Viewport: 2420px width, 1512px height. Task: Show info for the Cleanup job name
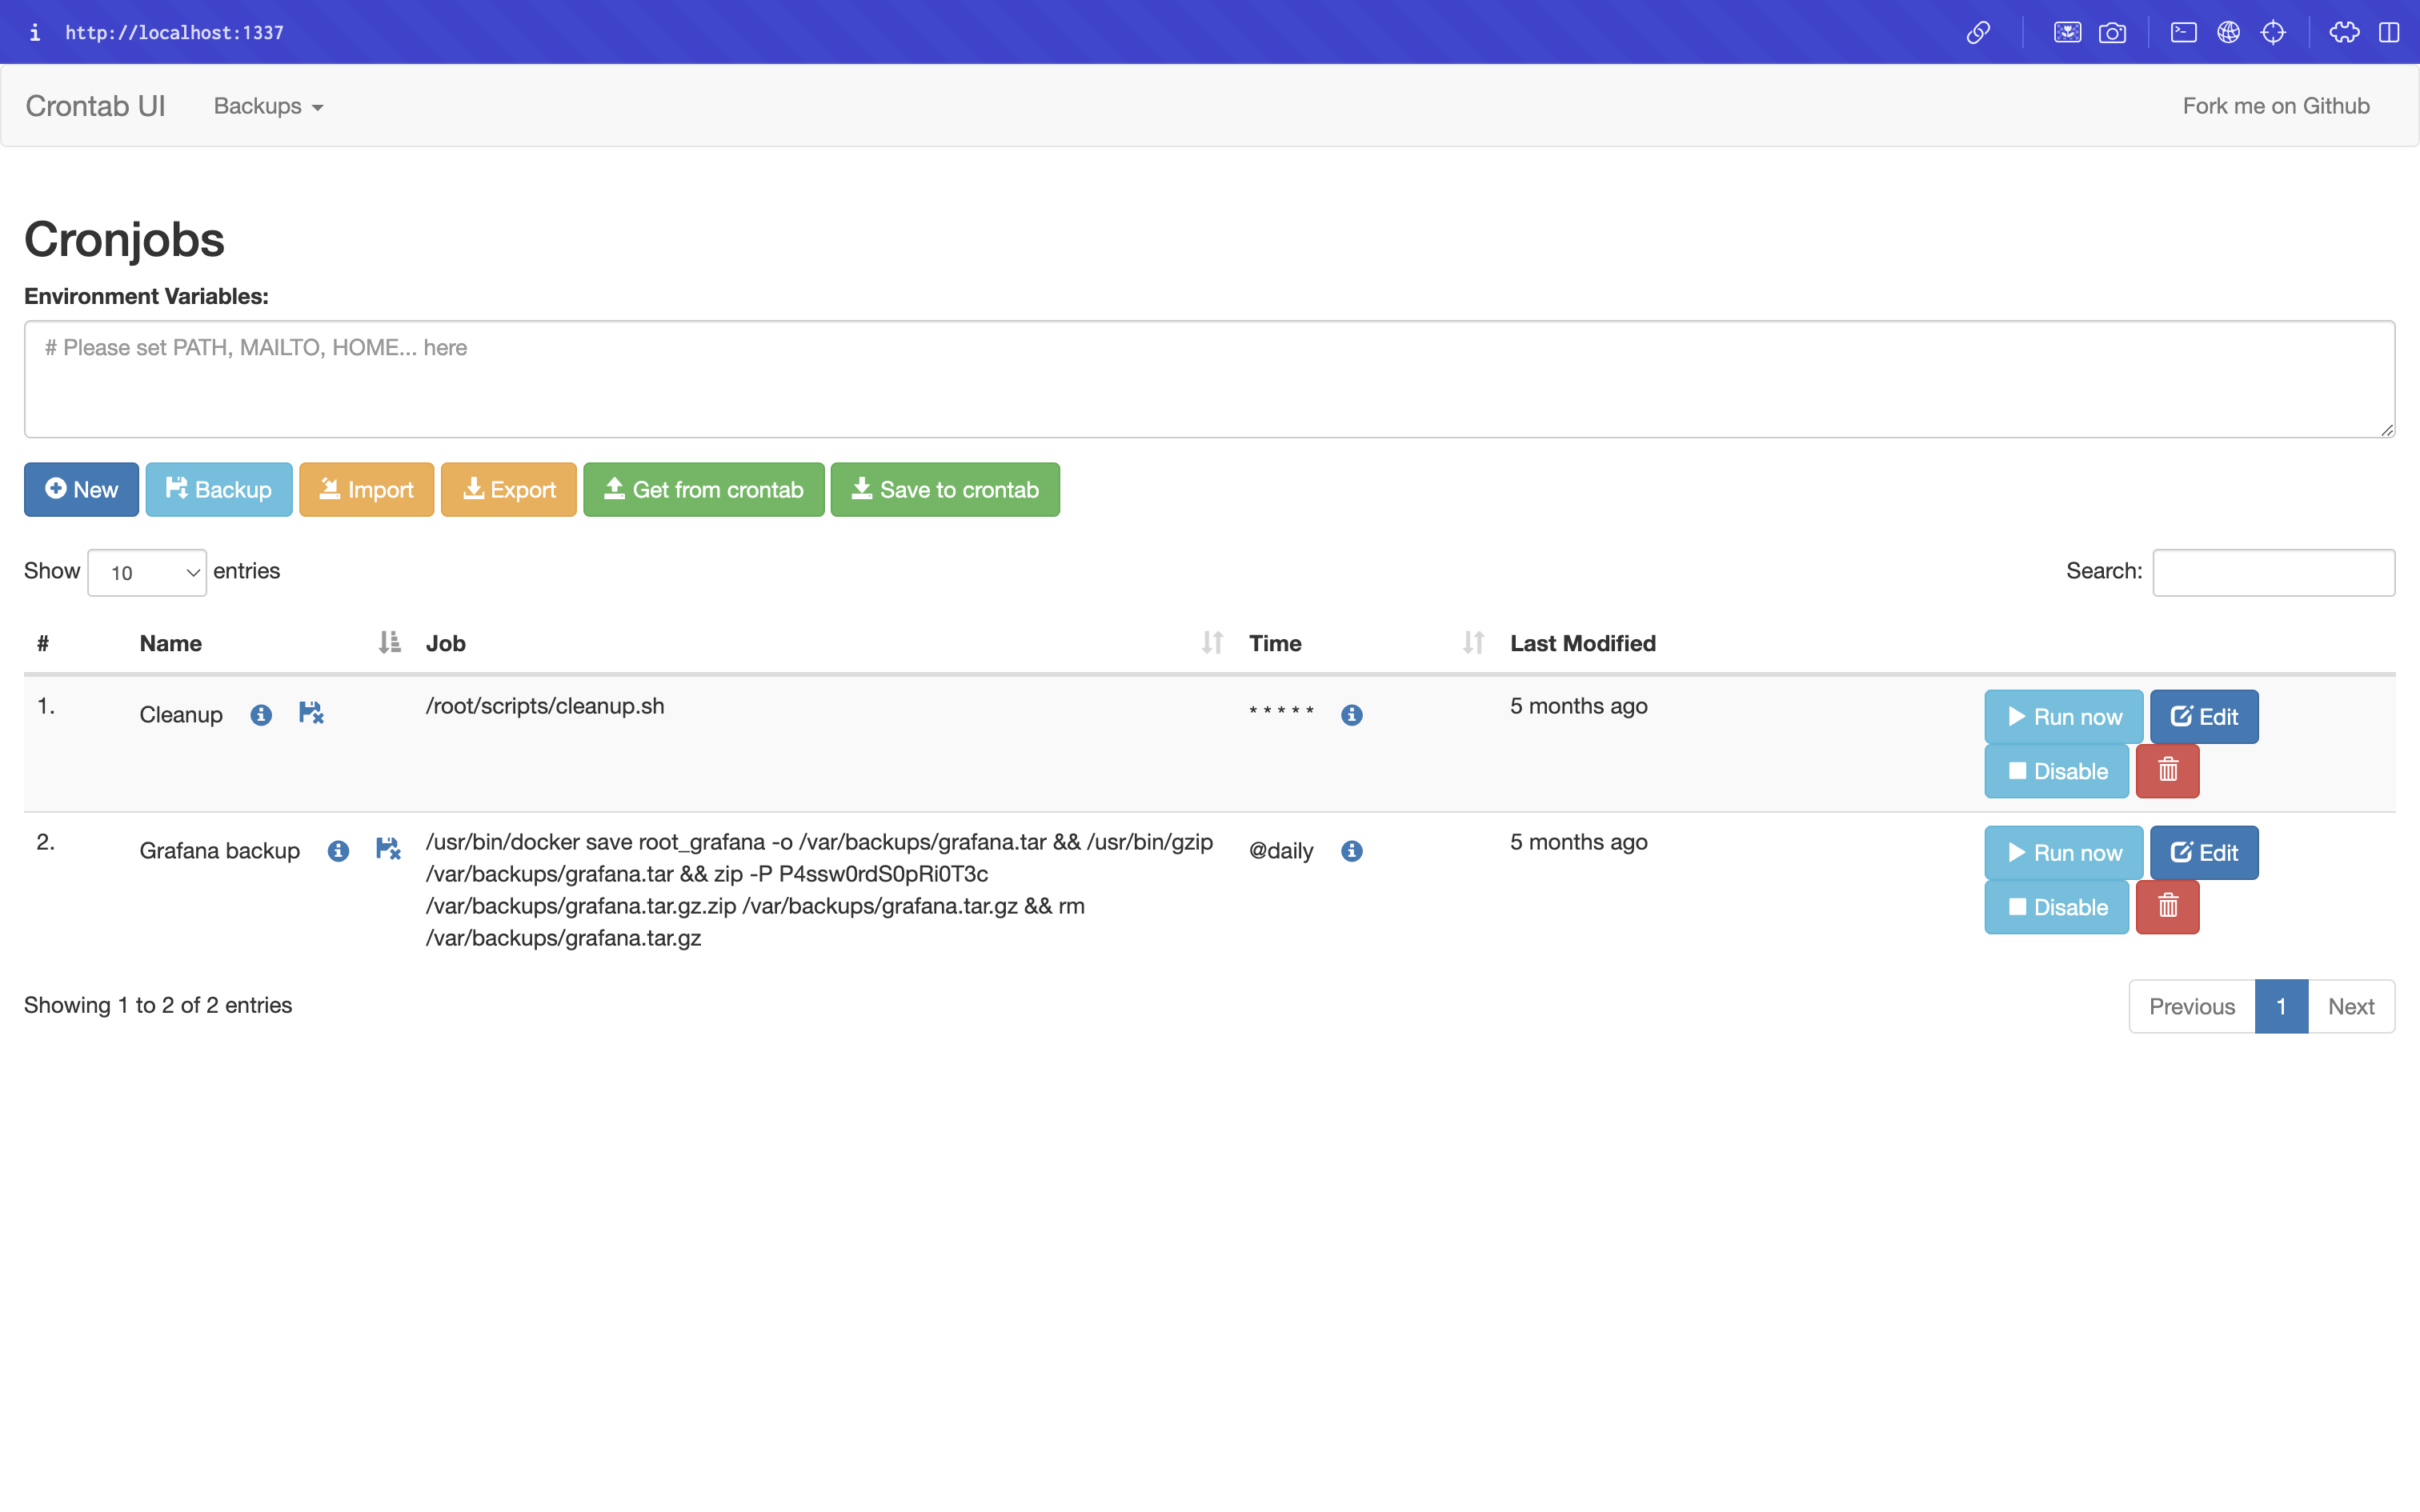pos(261,715)
